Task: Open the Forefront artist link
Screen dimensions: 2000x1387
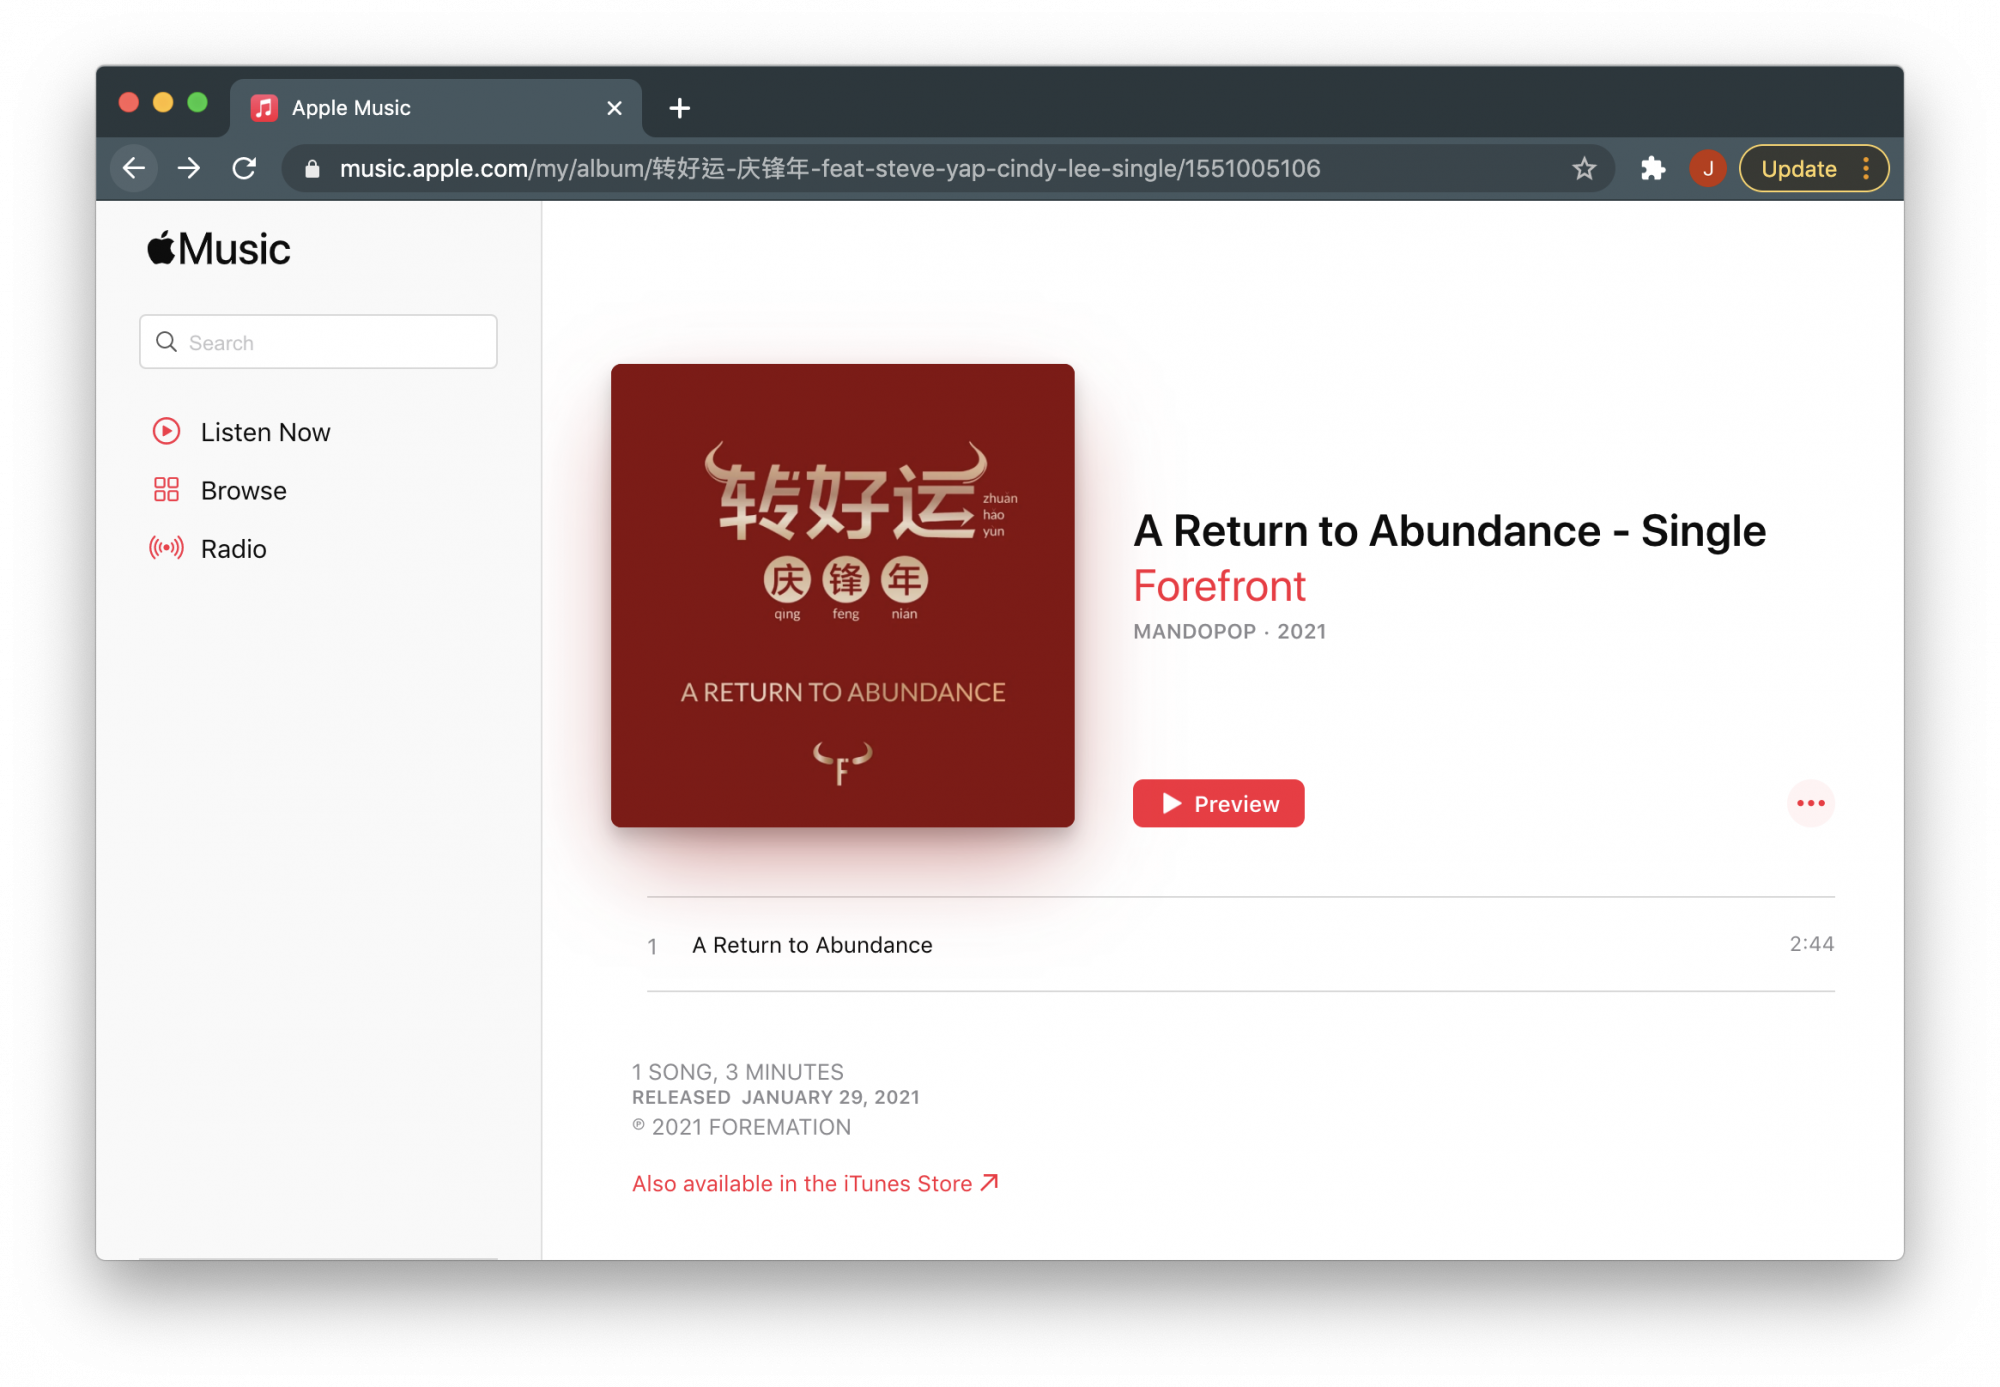Action: 1219,586
